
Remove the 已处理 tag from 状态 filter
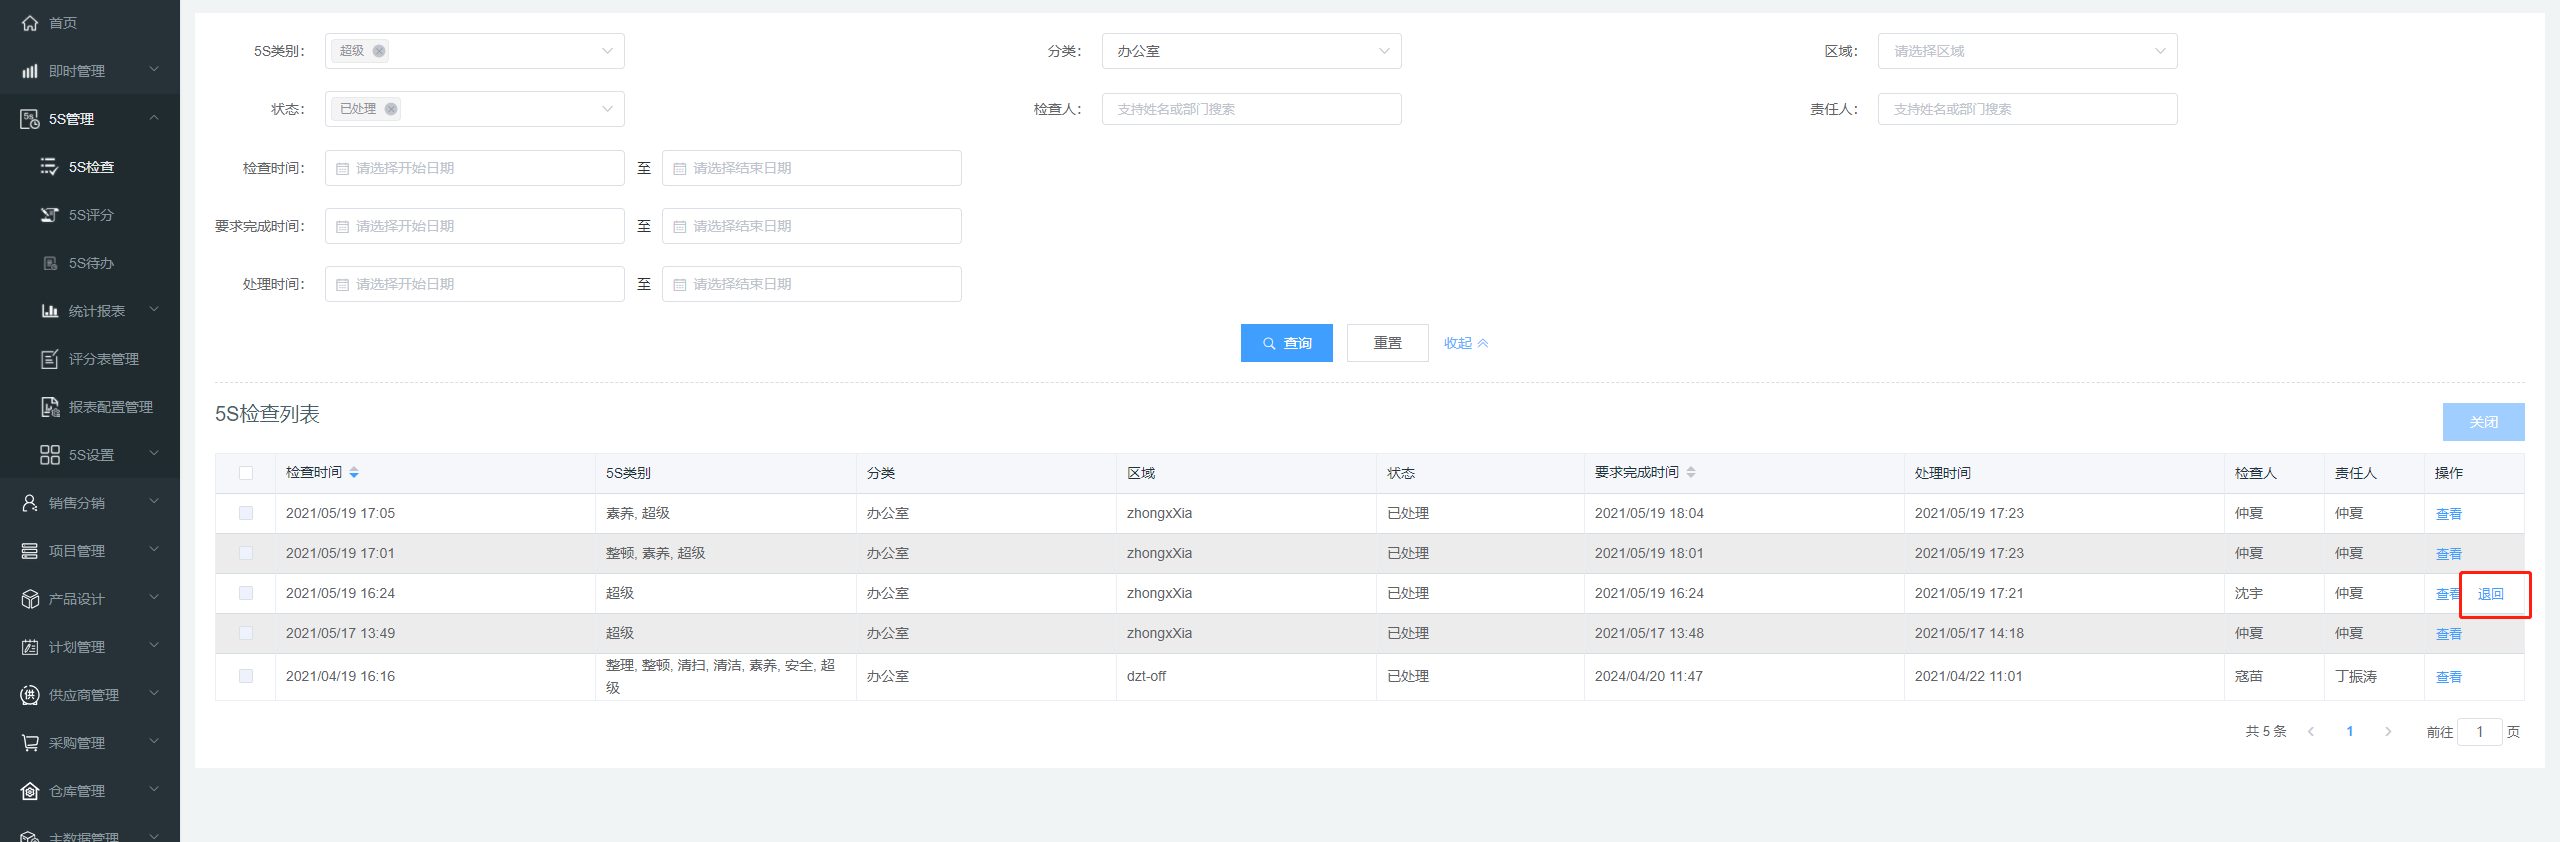point(391,109)
